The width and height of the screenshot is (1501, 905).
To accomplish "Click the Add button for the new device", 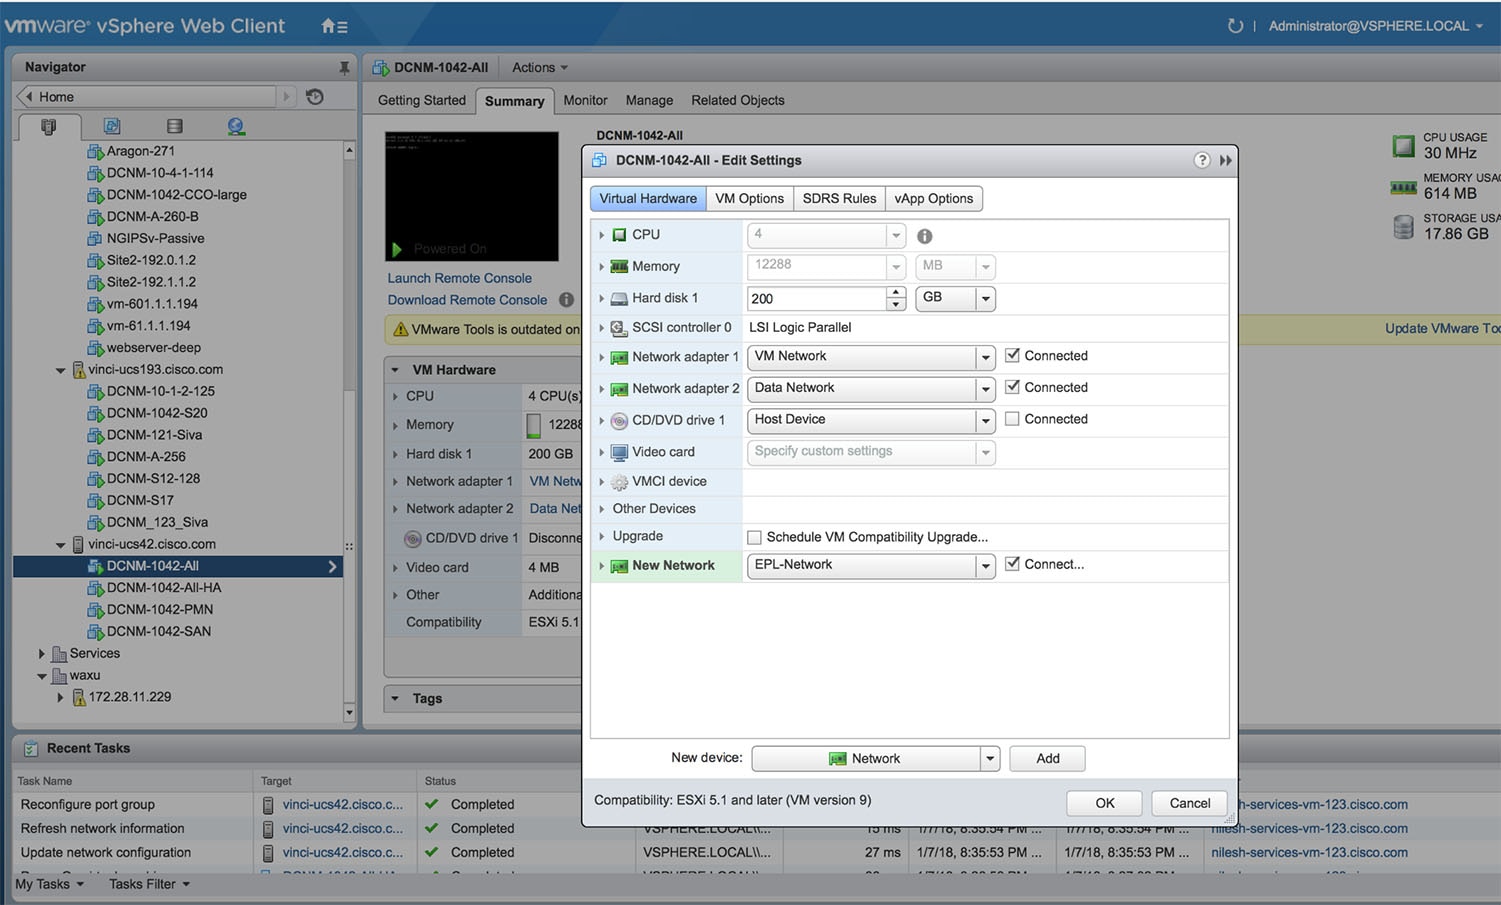I will pos(1046,758).
